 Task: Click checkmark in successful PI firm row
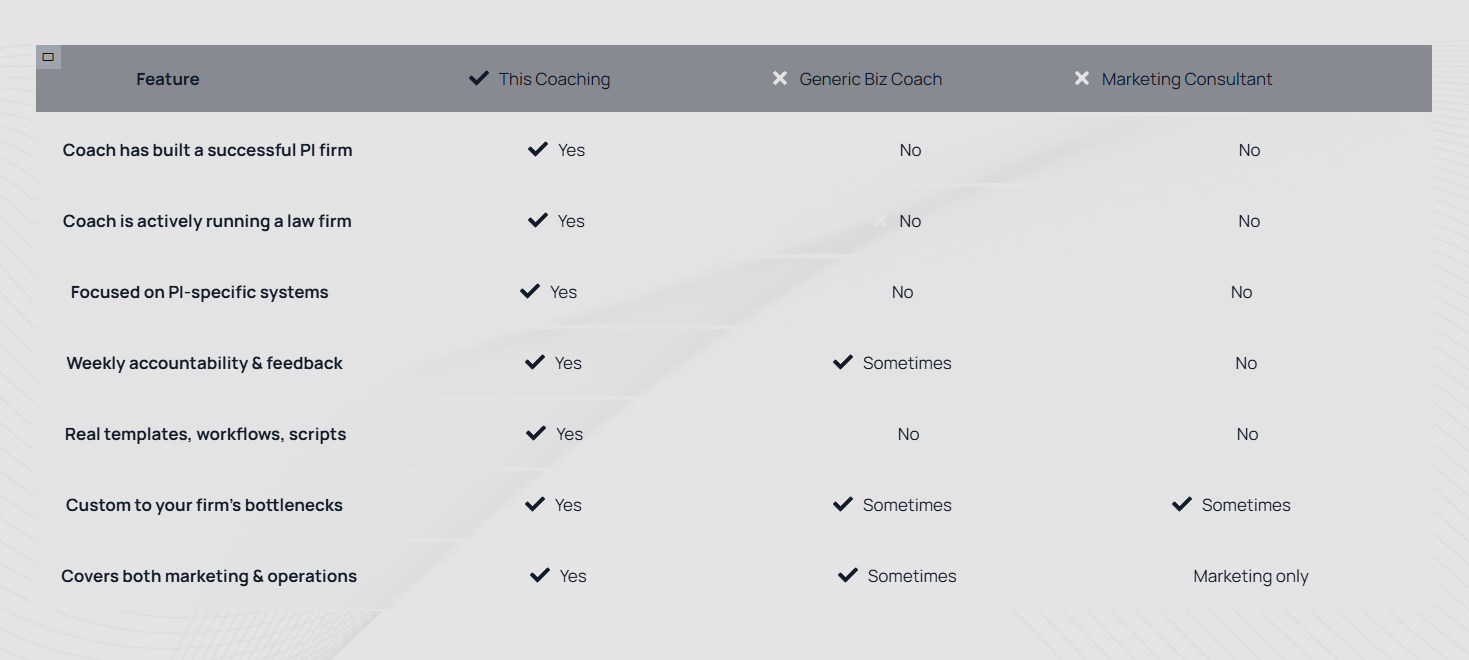click(538, 149)
